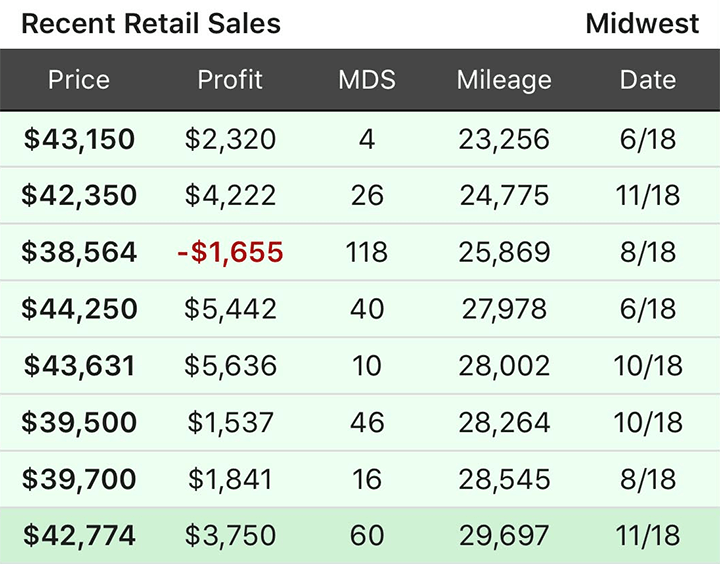Sort table by Profit column header

point(230,80)
